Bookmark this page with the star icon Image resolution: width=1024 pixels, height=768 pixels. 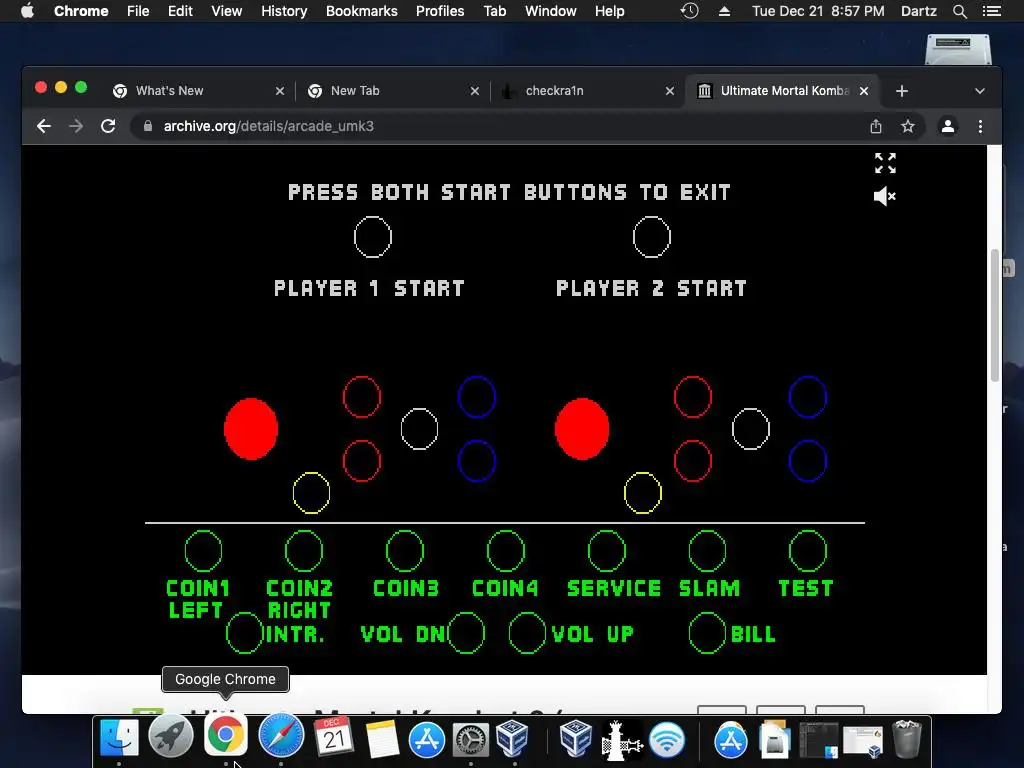click(908, 126)
